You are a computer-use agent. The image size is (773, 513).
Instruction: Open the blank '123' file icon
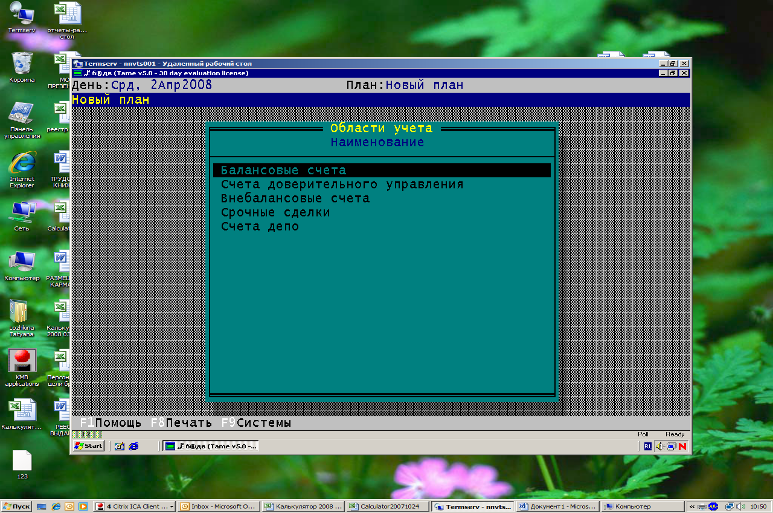[21, 460]
